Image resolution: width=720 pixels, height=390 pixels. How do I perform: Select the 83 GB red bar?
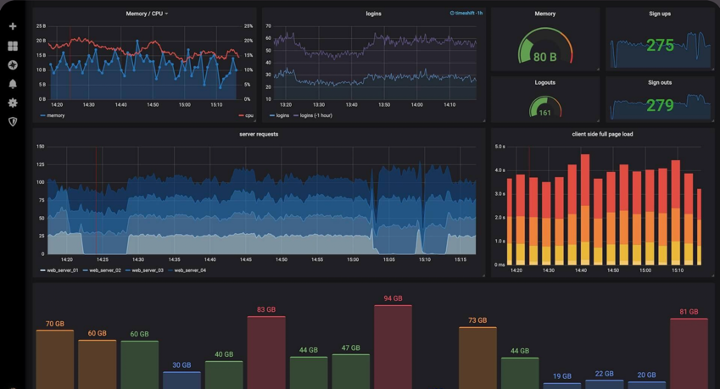[266, 353]
